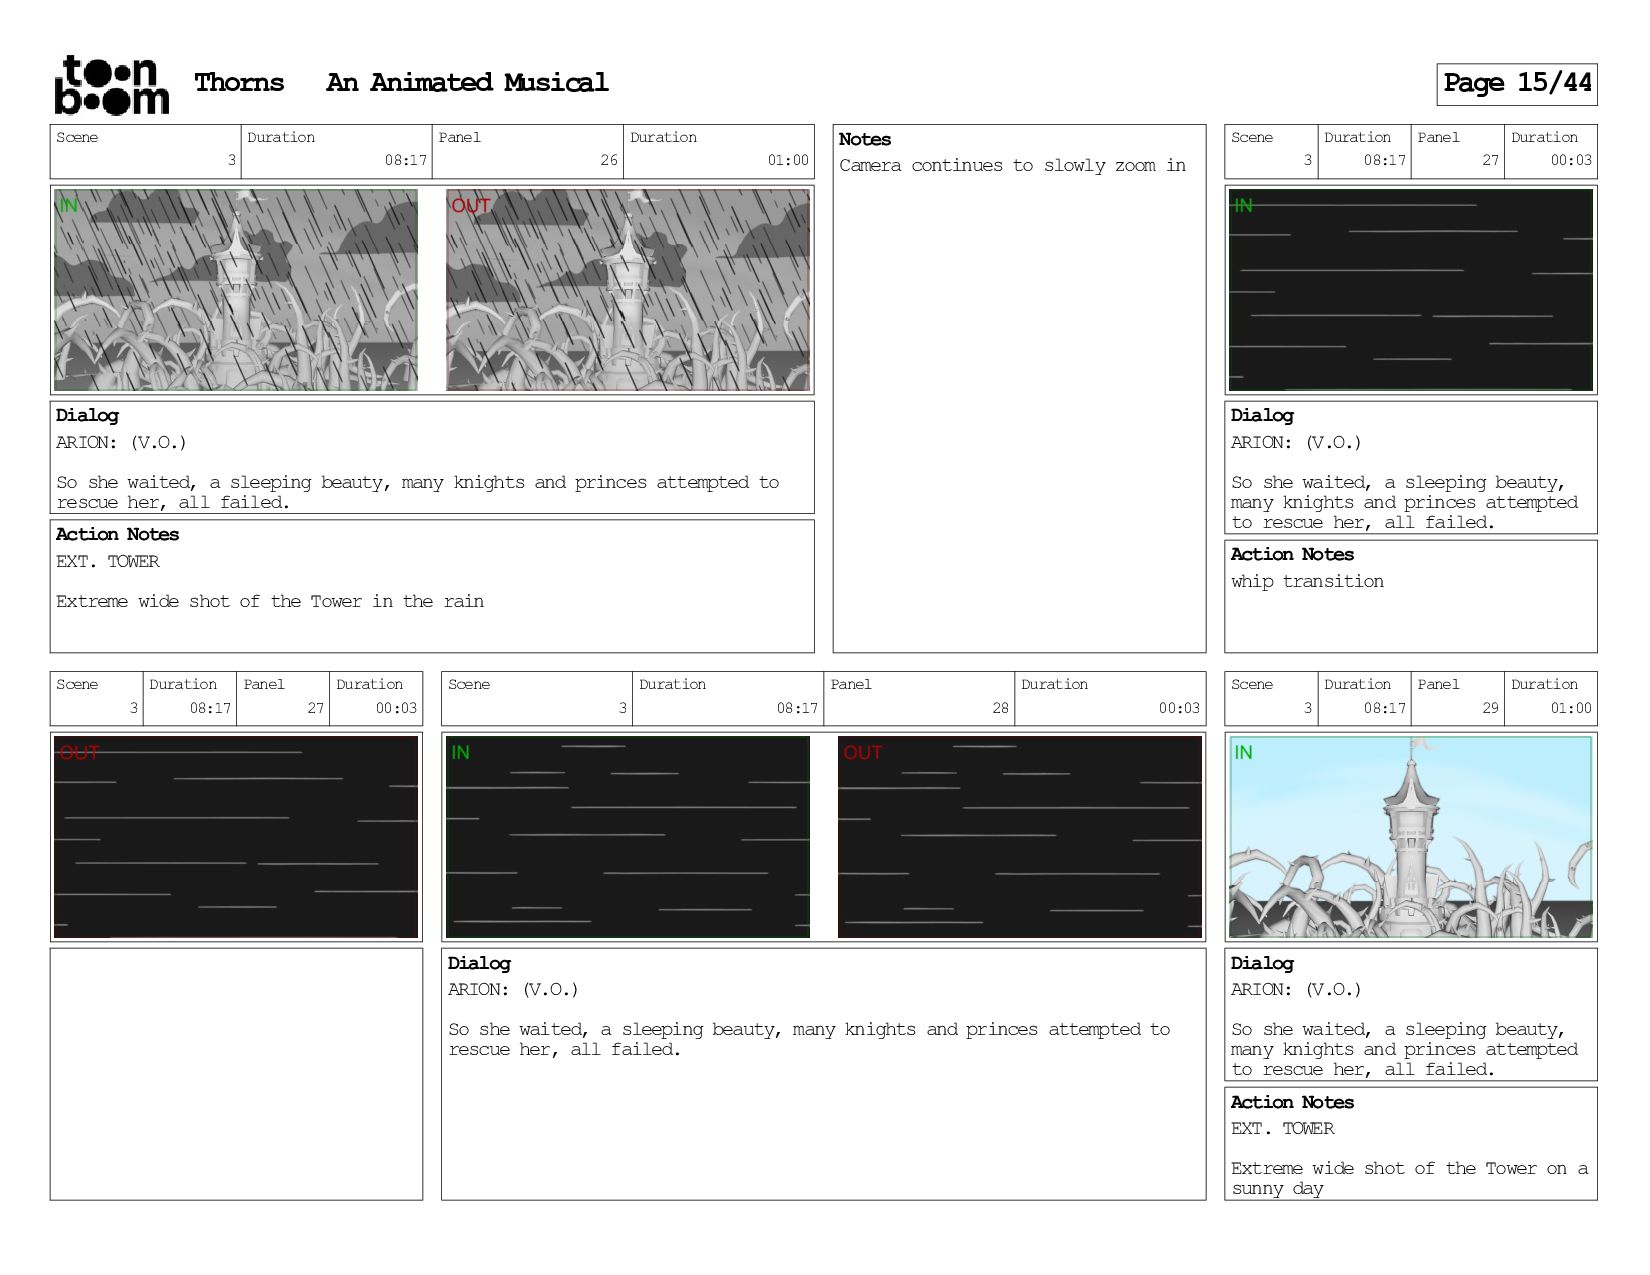Click the red OUT label on panel 28
1650x1275 pixels.
click(x=862, y=753)
